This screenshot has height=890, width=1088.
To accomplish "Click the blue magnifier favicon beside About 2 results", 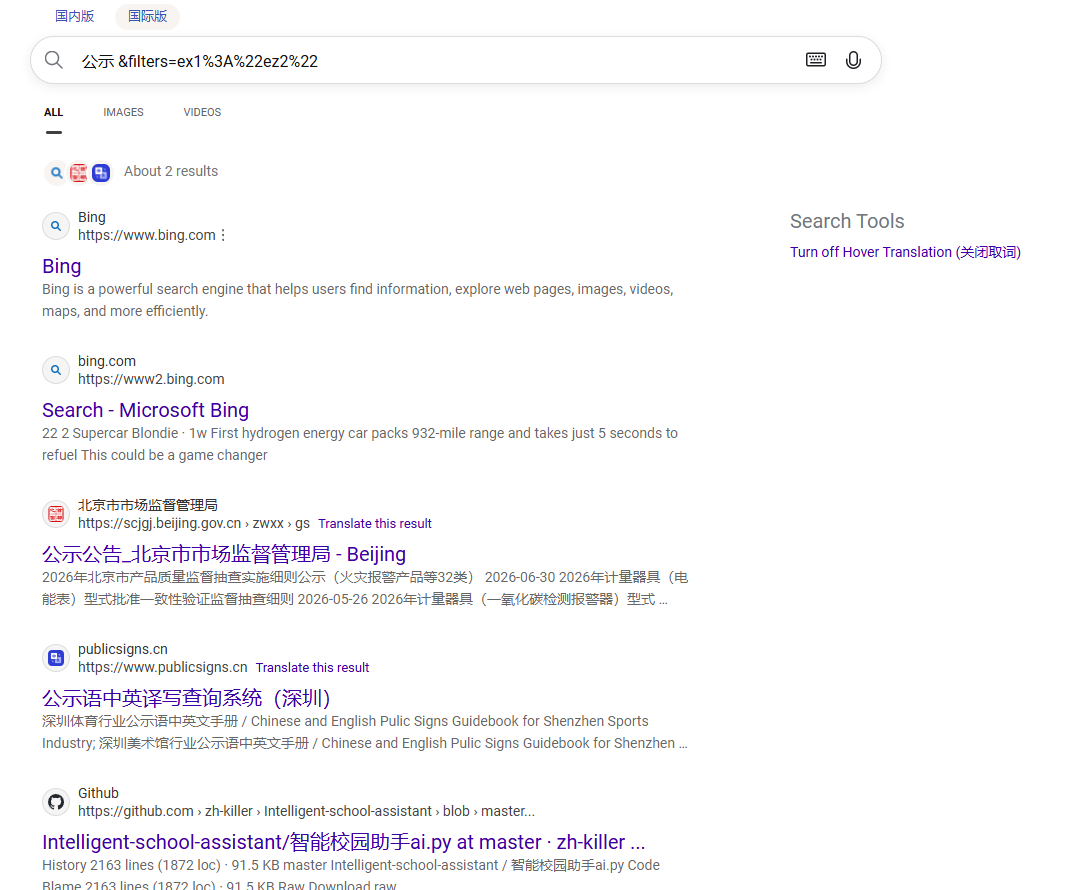I will (56, 172).
